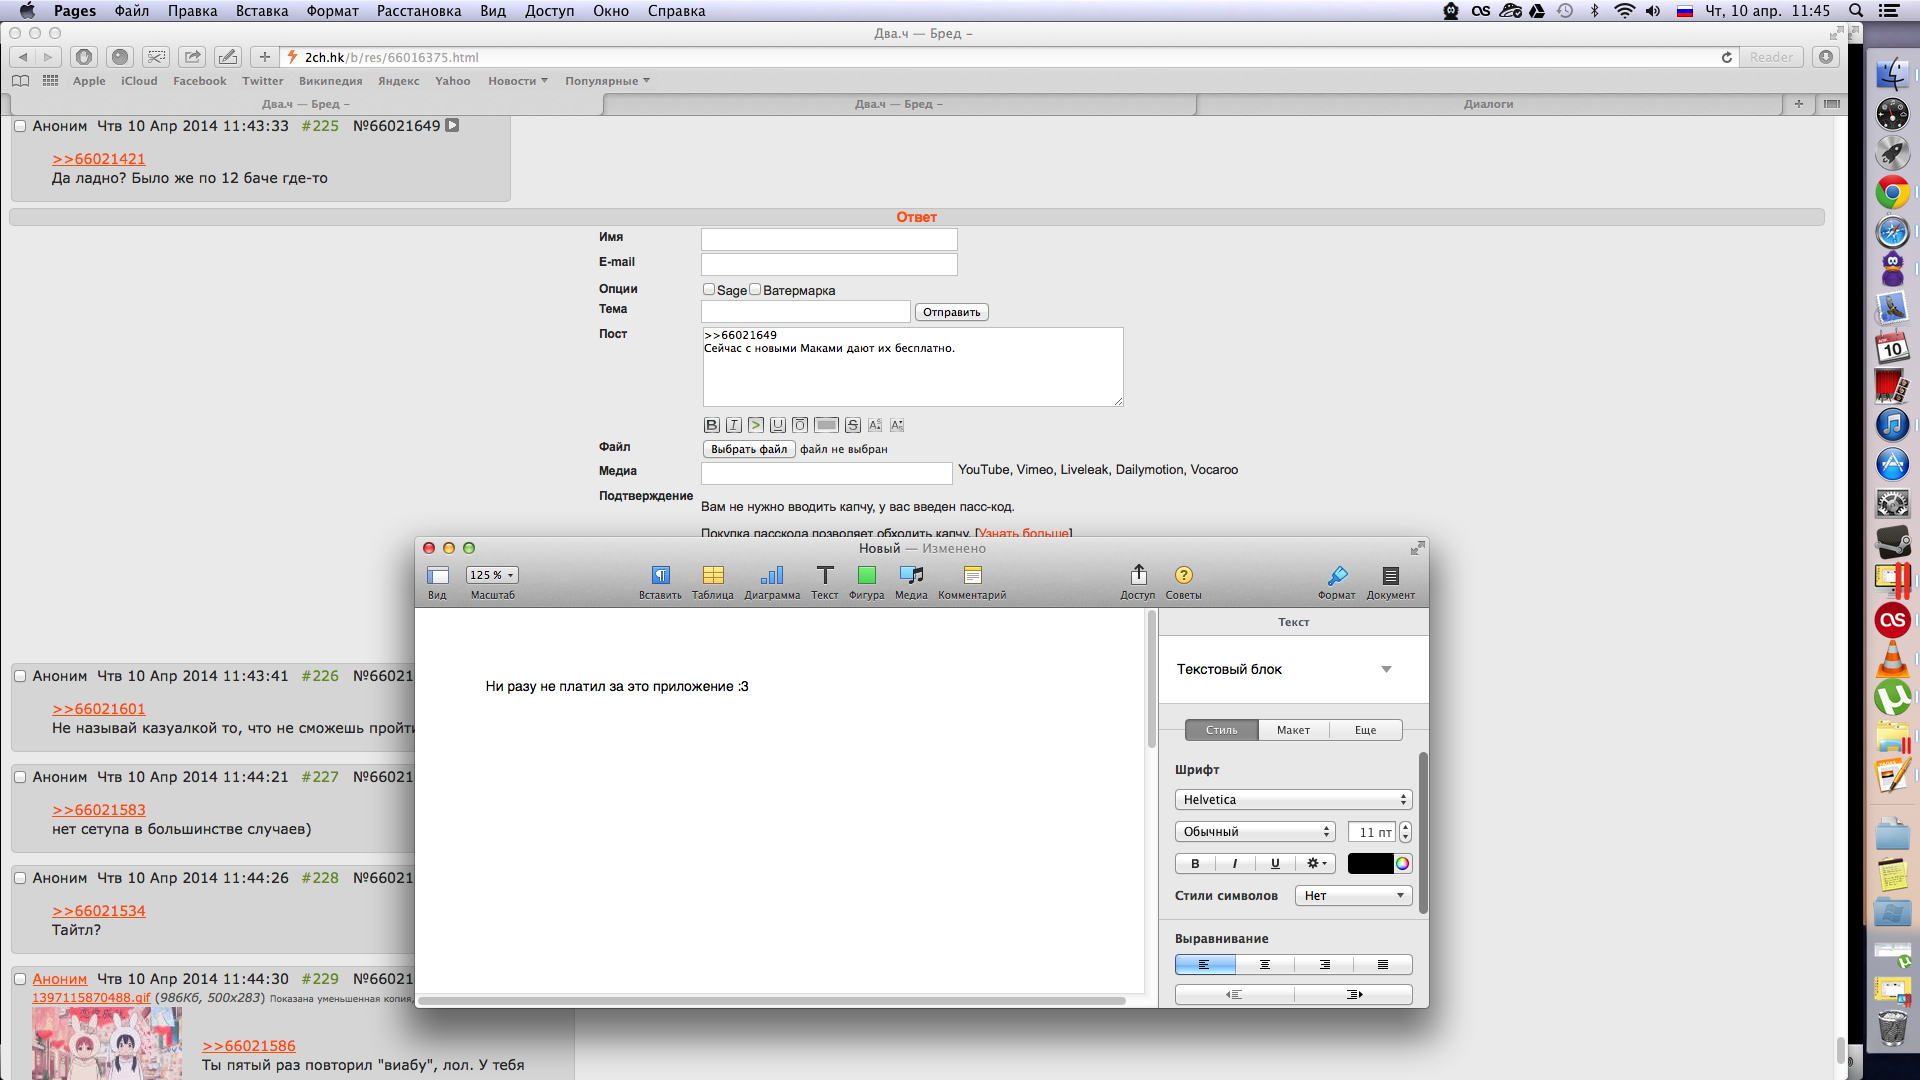The image size is (1920, 1080).
Task: Check the box for post #226
Action: tap(20, 676)
